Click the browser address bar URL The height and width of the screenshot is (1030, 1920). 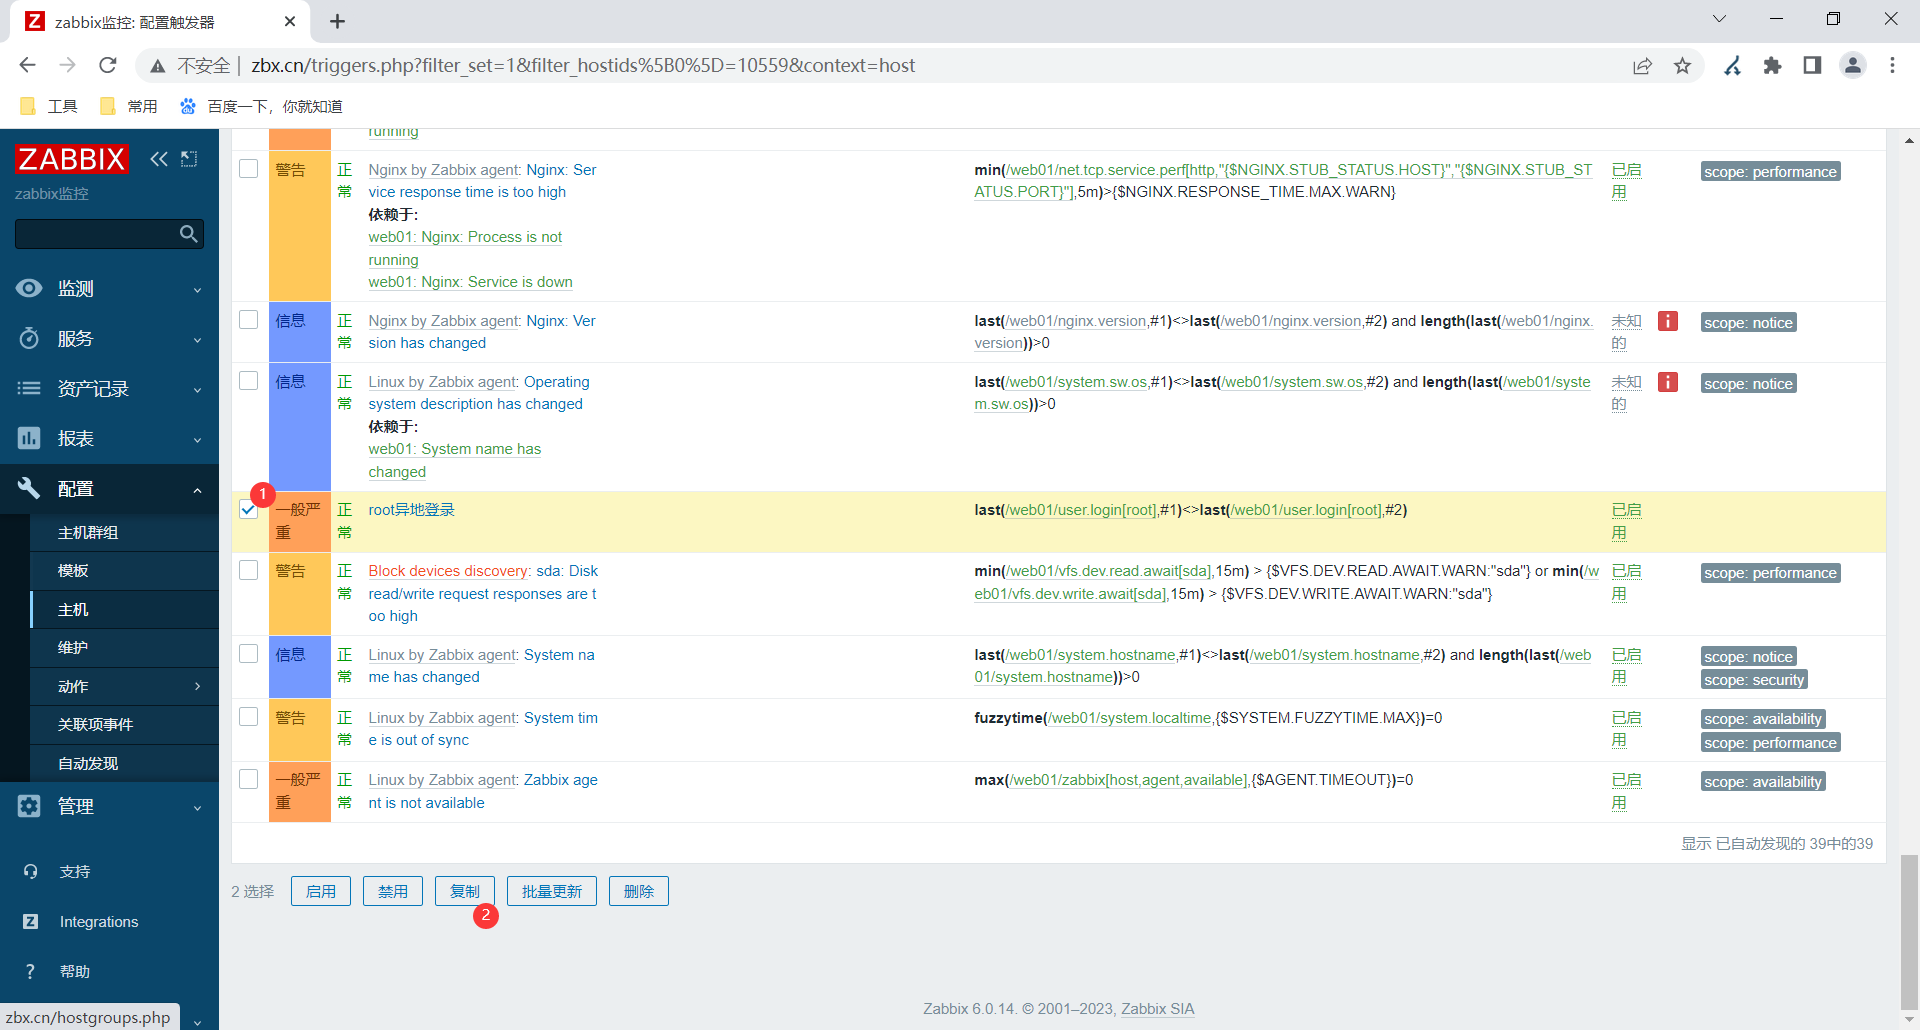click(x=583, y=66)
